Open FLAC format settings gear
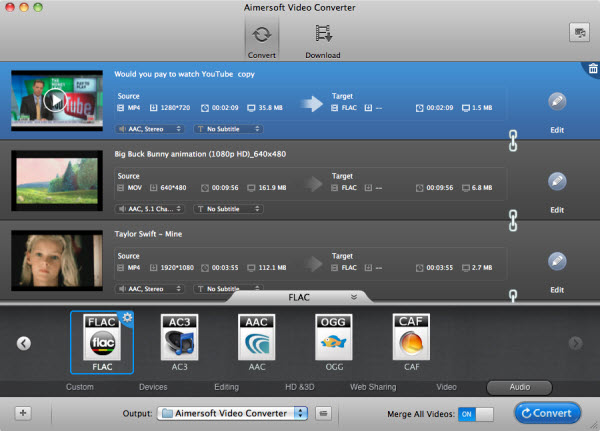Viewport: 600px width, 431px height. coord(127,317)
